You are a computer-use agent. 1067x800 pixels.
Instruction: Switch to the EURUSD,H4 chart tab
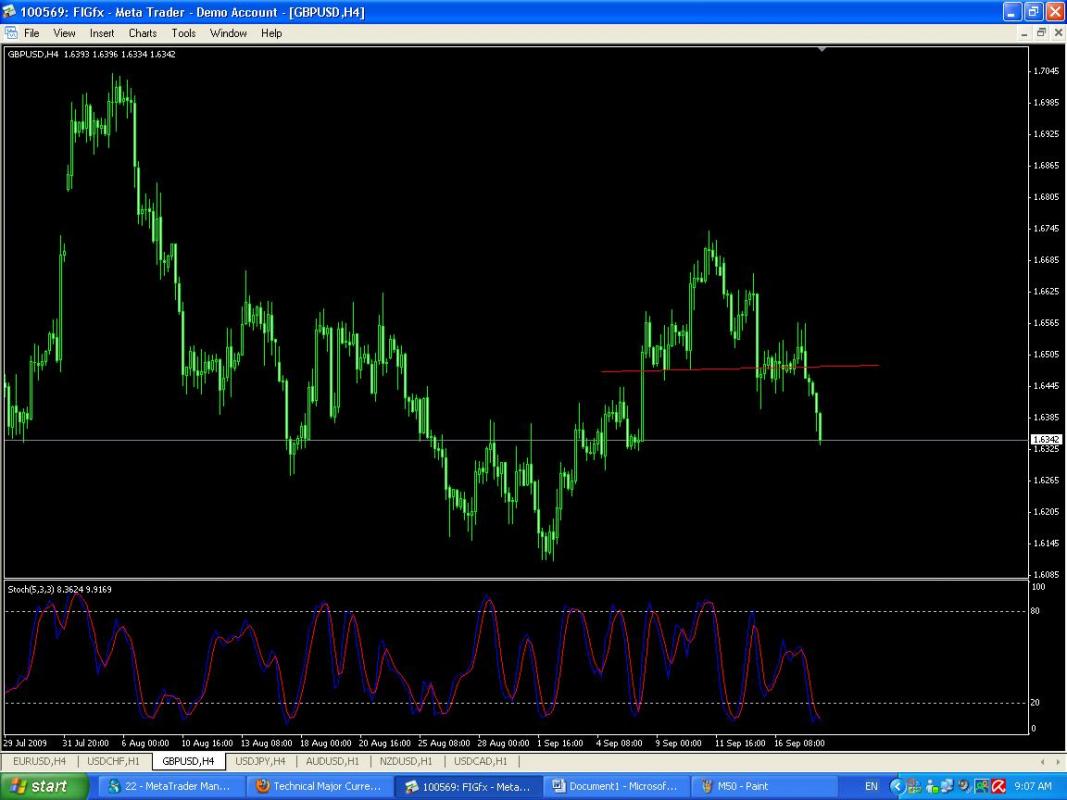coord(39,761)
